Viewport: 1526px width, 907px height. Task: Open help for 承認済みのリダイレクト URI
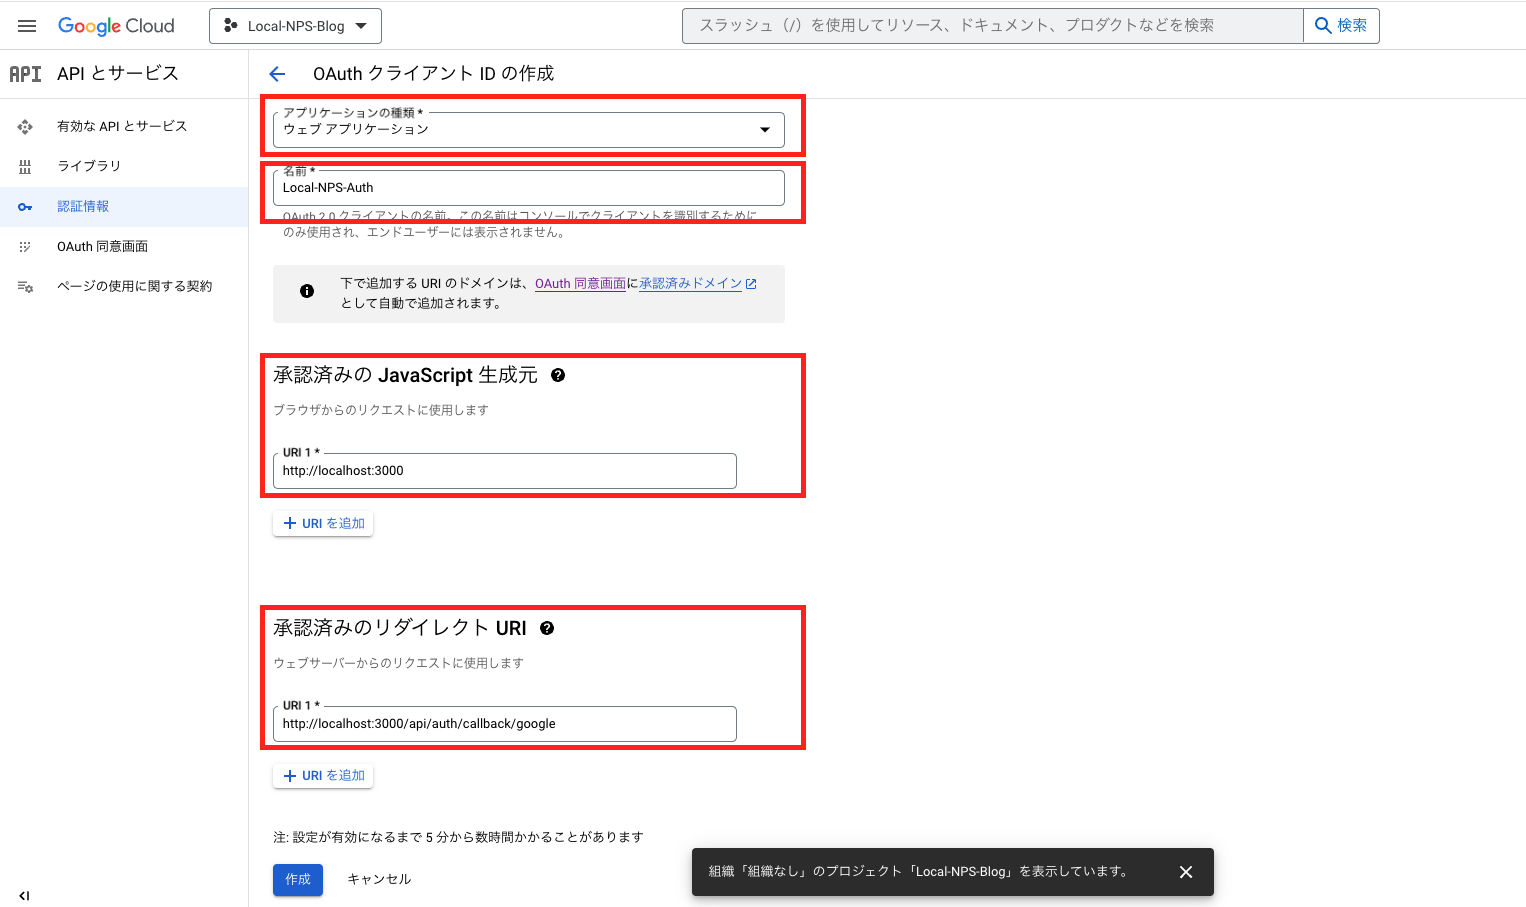point(546,628)
